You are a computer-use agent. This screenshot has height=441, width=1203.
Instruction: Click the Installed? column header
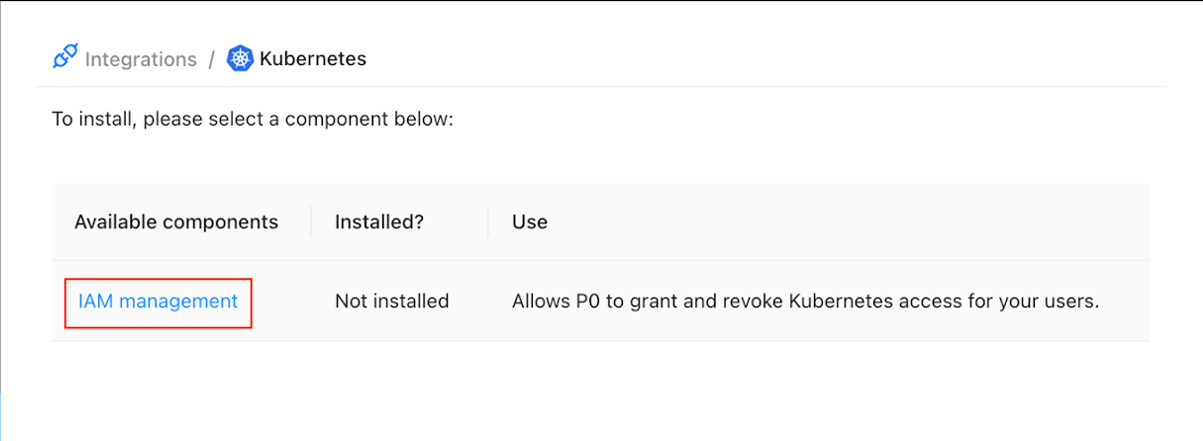click(379, 222)
